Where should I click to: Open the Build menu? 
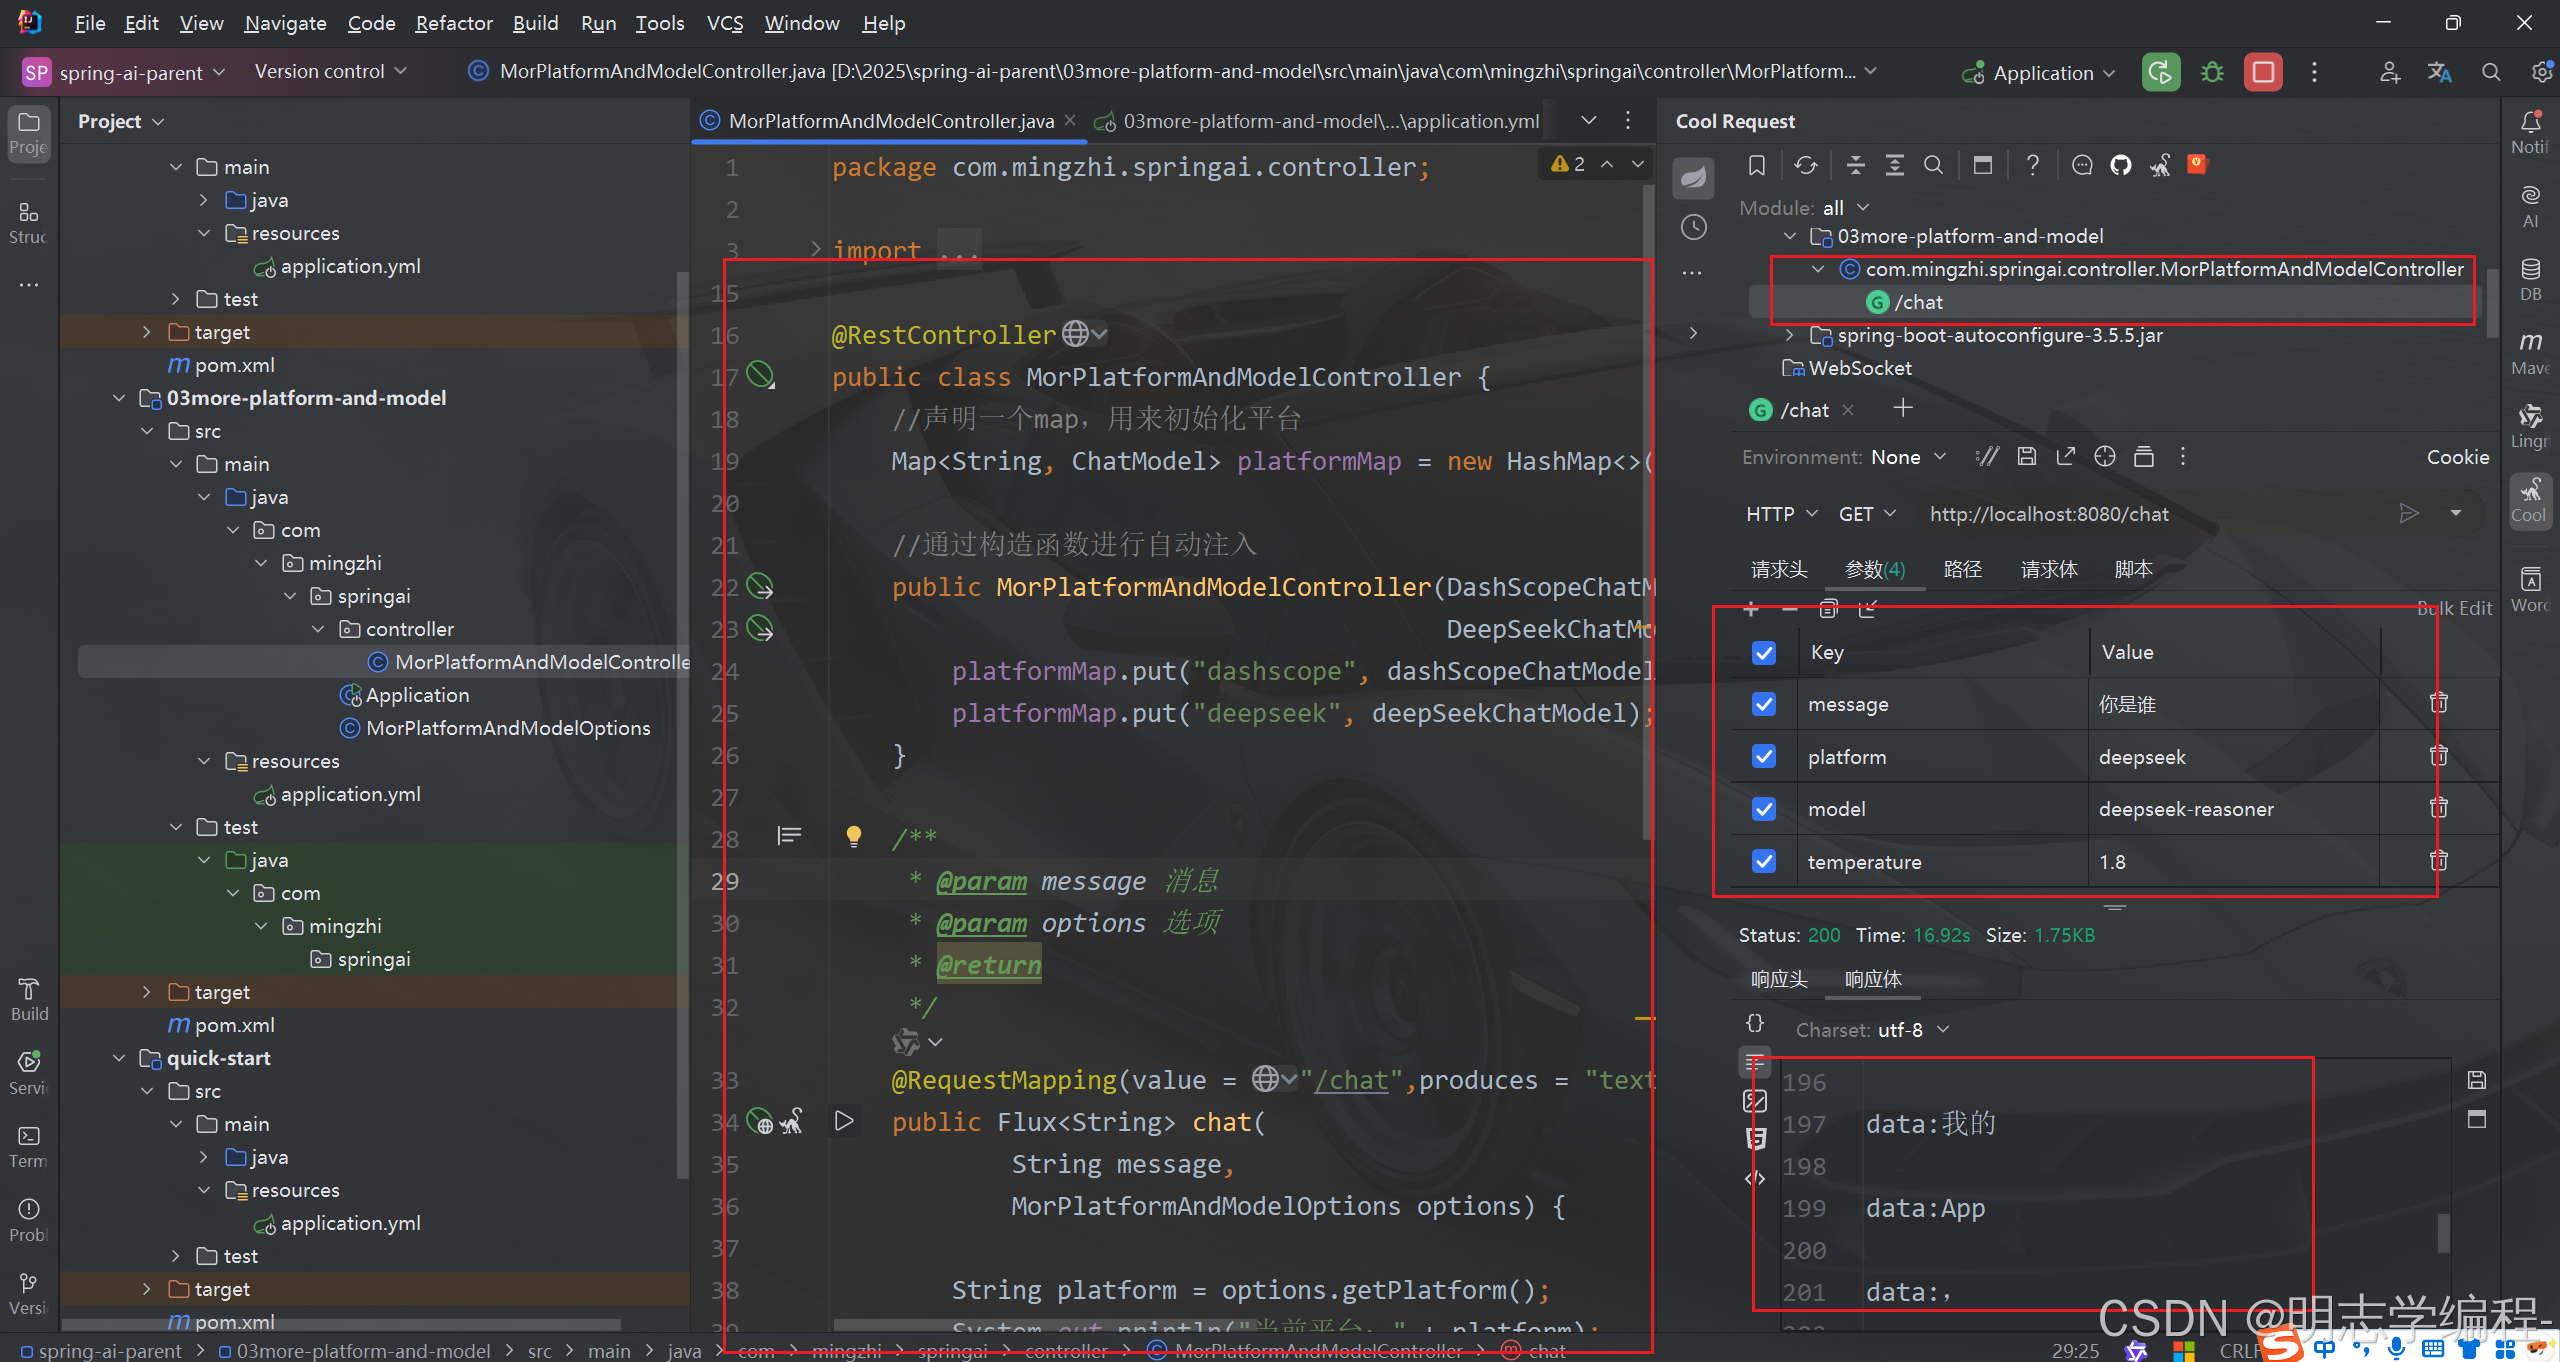(535, 22)
